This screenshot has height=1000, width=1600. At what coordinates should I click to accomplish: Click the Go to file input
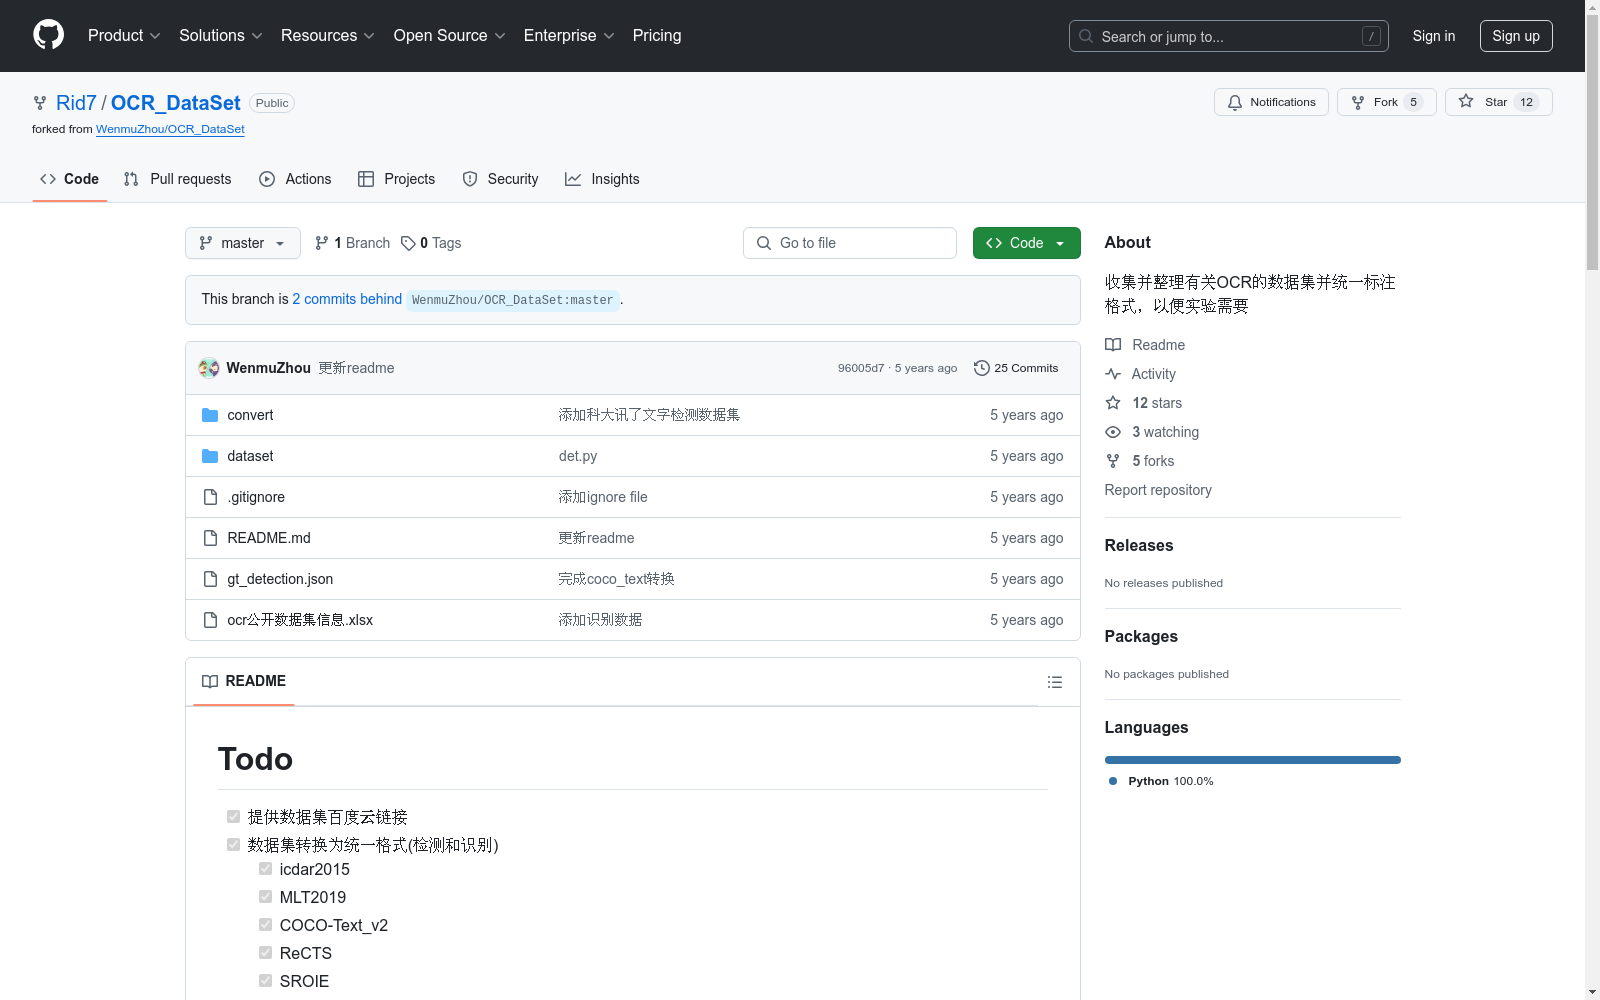pyautogui.click(x=850, y=243)
